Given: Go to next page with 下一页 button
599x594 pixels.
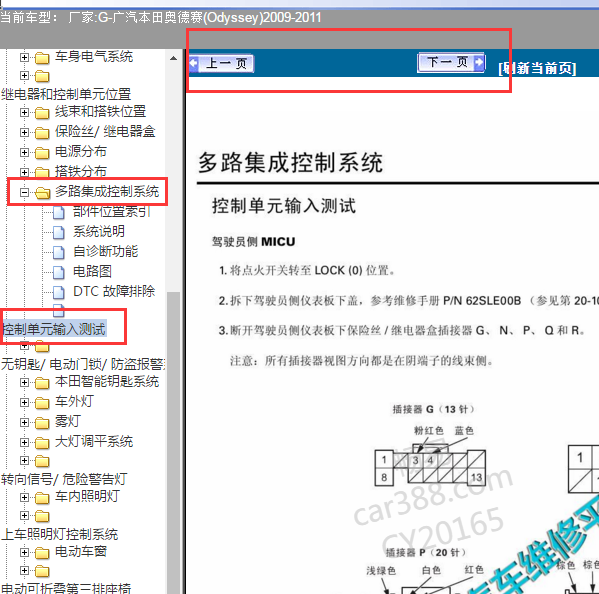Looking at the screenshot, I should coord(452,62).
